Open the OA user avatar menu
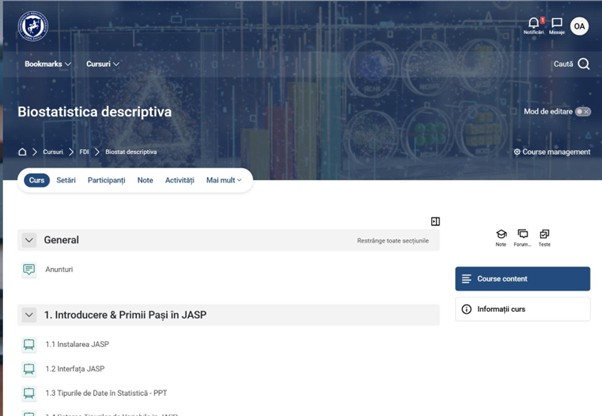This screenshot has height=416, width=602. pyautogui.click(x=579, y=26)
